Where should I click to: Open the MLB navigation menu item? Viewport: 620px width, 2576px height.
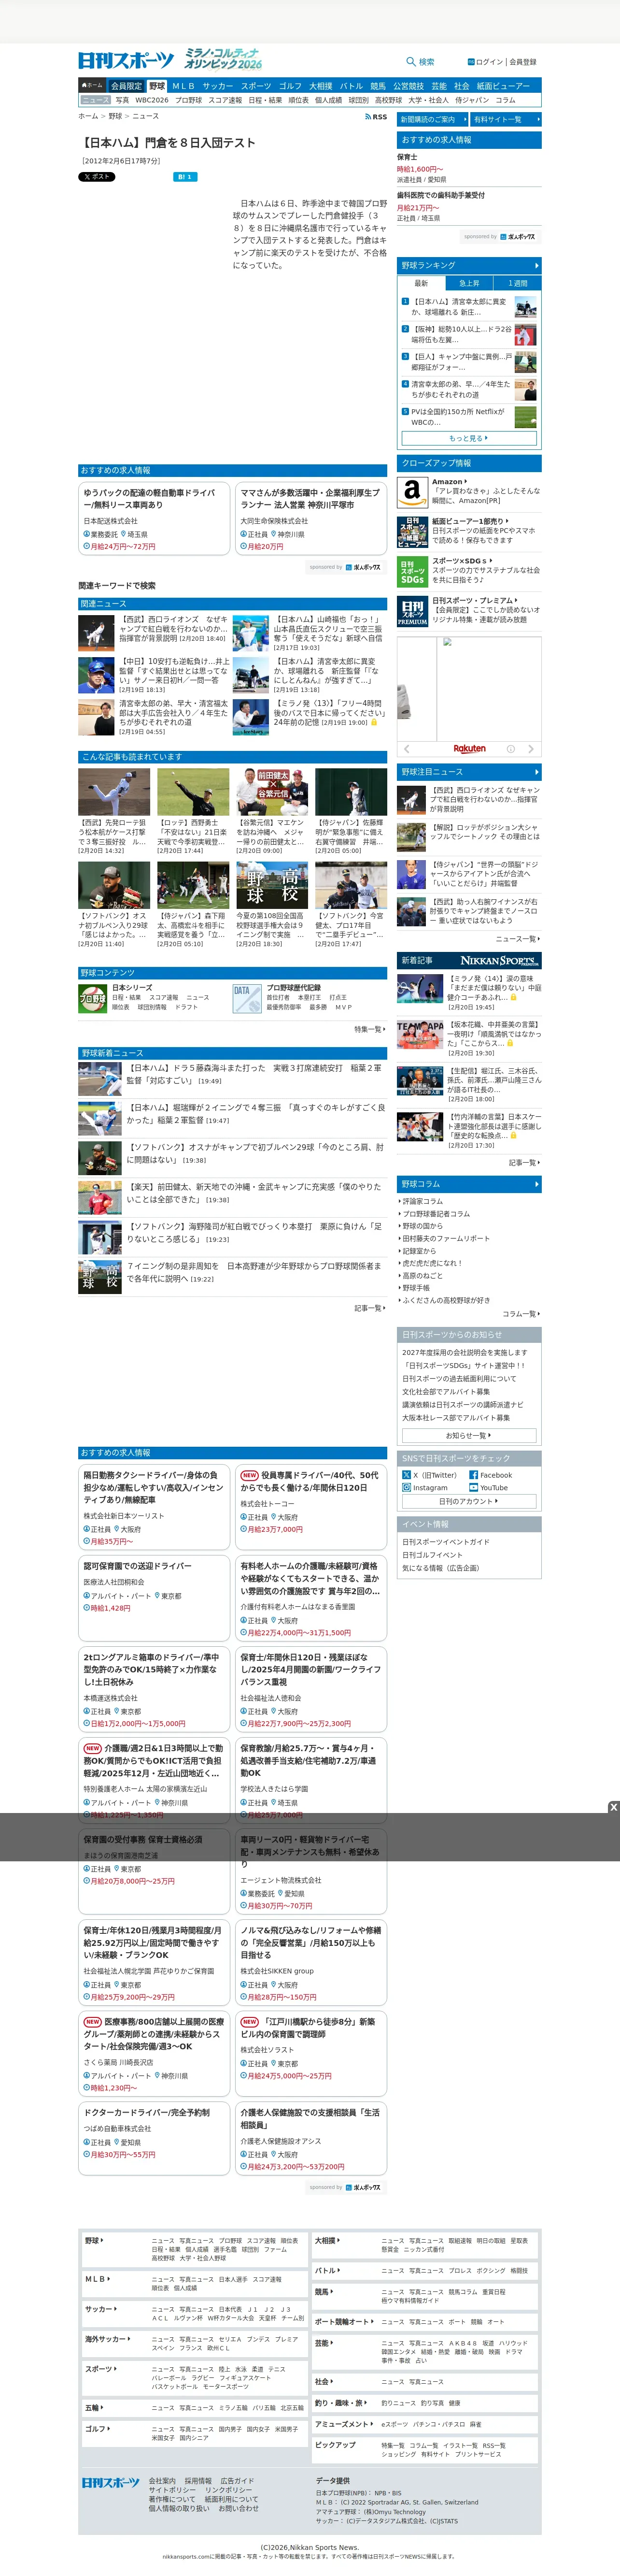tap(183, 86)
